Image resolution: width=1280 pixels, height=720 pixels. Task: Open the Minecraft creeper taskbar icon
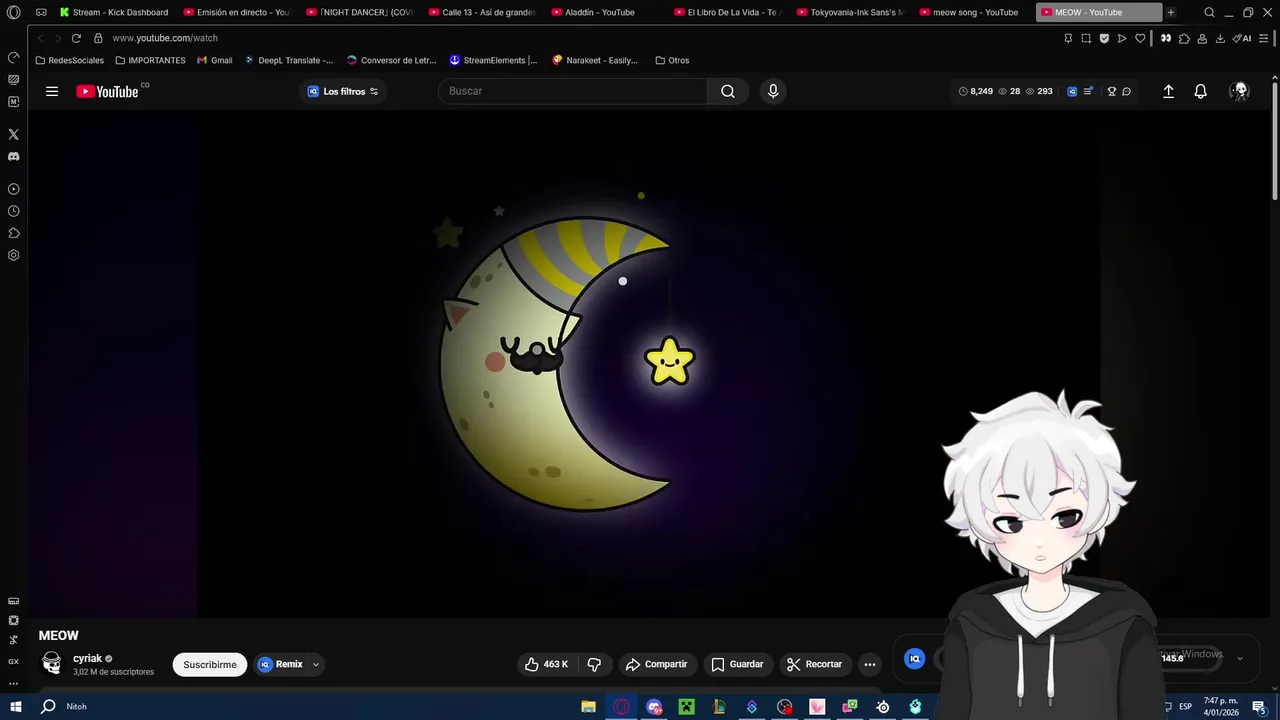(687, 707)
